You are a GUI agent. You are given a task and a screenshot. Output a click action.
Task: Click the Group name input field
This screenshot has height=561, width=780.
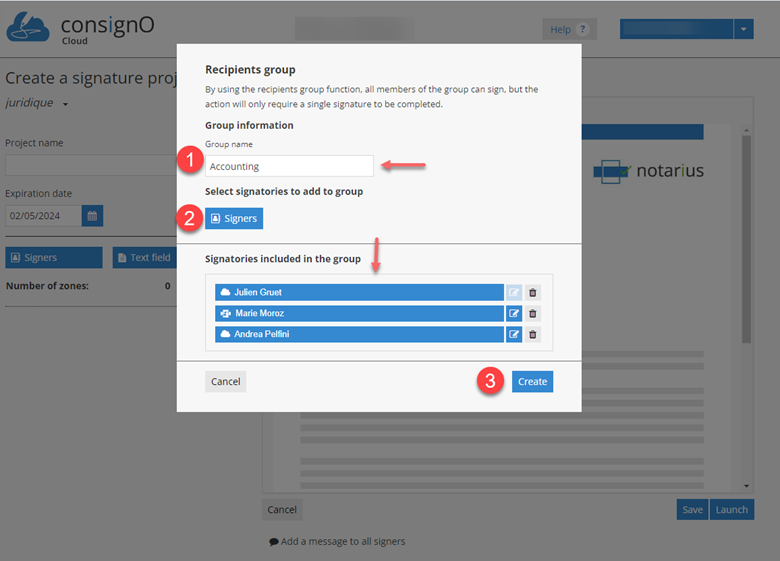pyautogui.click(x=289, y=167)
